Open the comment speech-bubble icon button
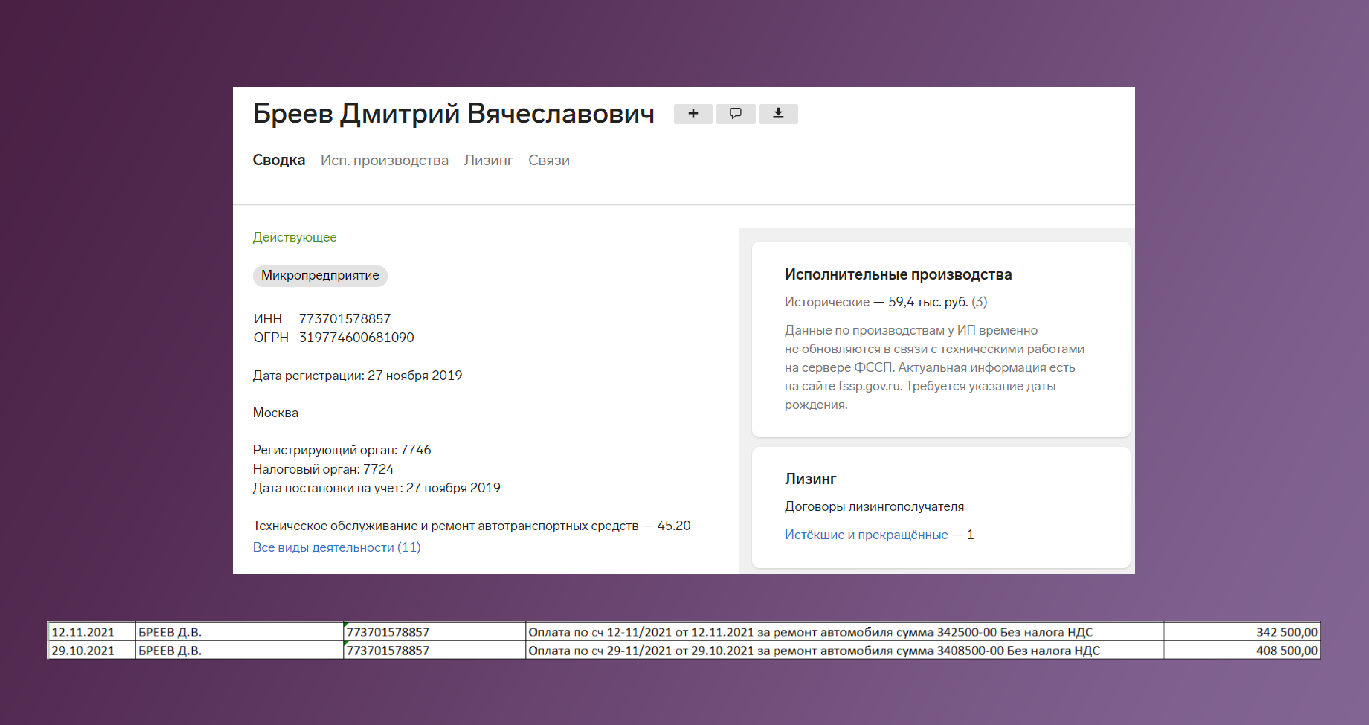The image size is (1369, 725). [x=736, y=114]
